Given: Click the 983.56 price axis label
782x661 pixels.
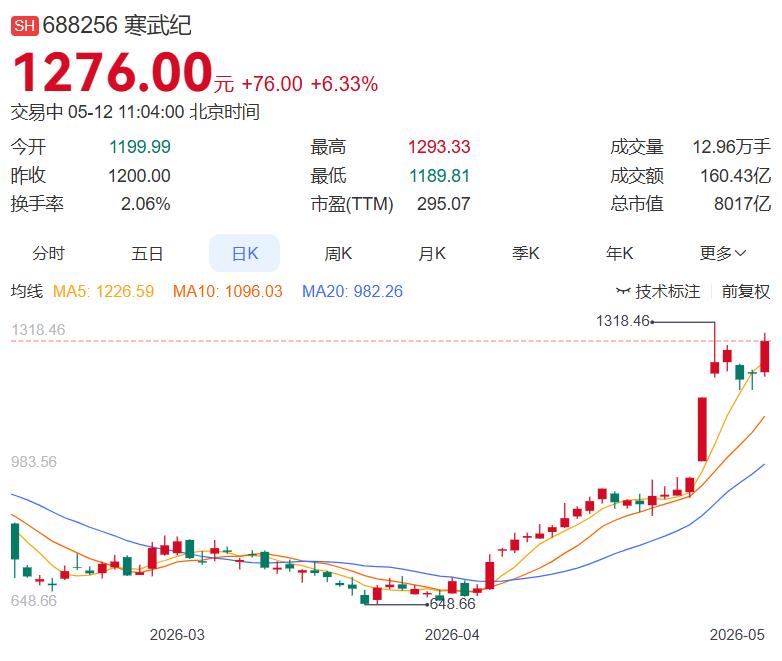Looking at the screenshot, I should coord(34,462).
